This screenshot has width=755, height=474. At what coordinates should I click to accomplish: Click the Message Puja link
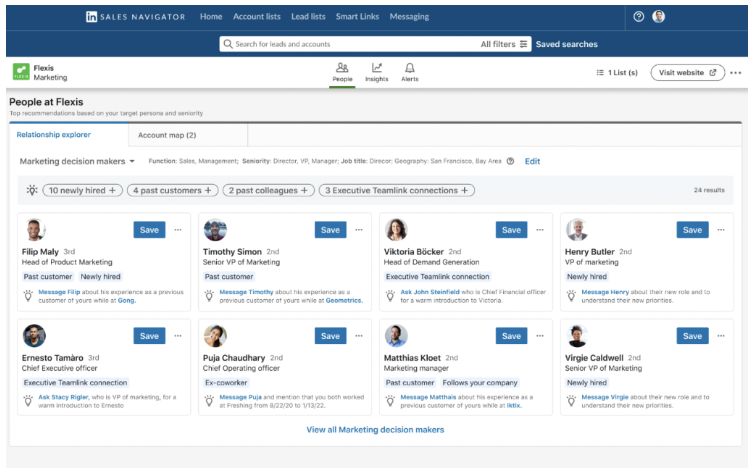click(x=240, y=397)
